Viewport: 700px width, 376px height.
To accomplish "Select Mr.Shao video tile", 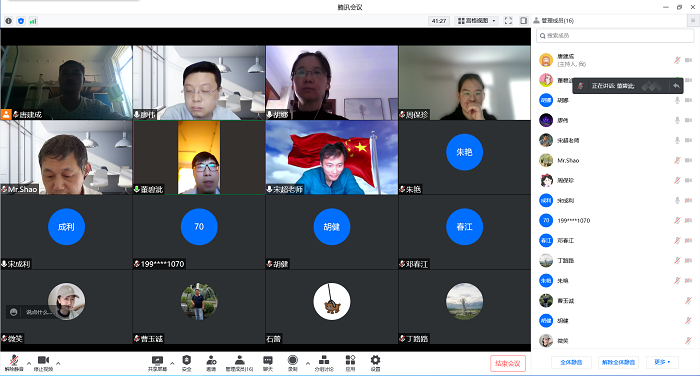I will pos(67,157).
